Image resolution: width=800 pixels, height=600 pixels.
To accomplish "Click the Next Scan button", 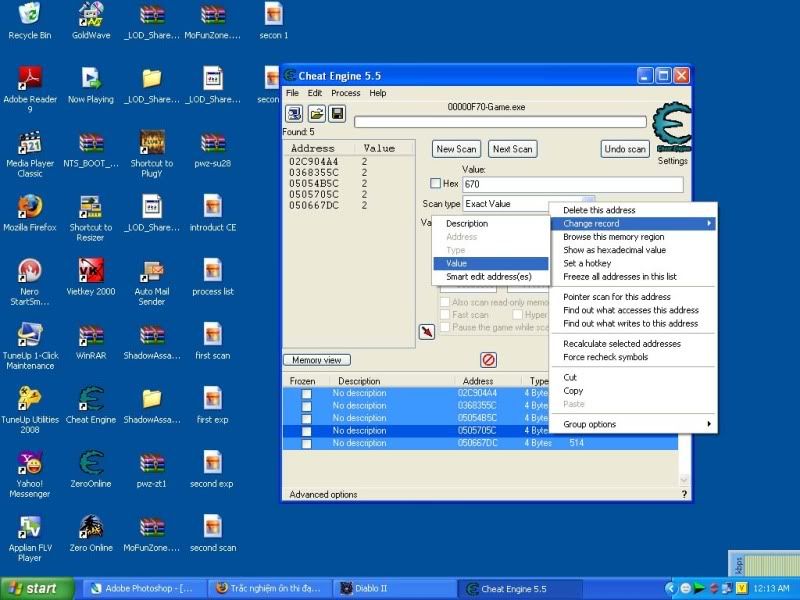I will point(512,149).
